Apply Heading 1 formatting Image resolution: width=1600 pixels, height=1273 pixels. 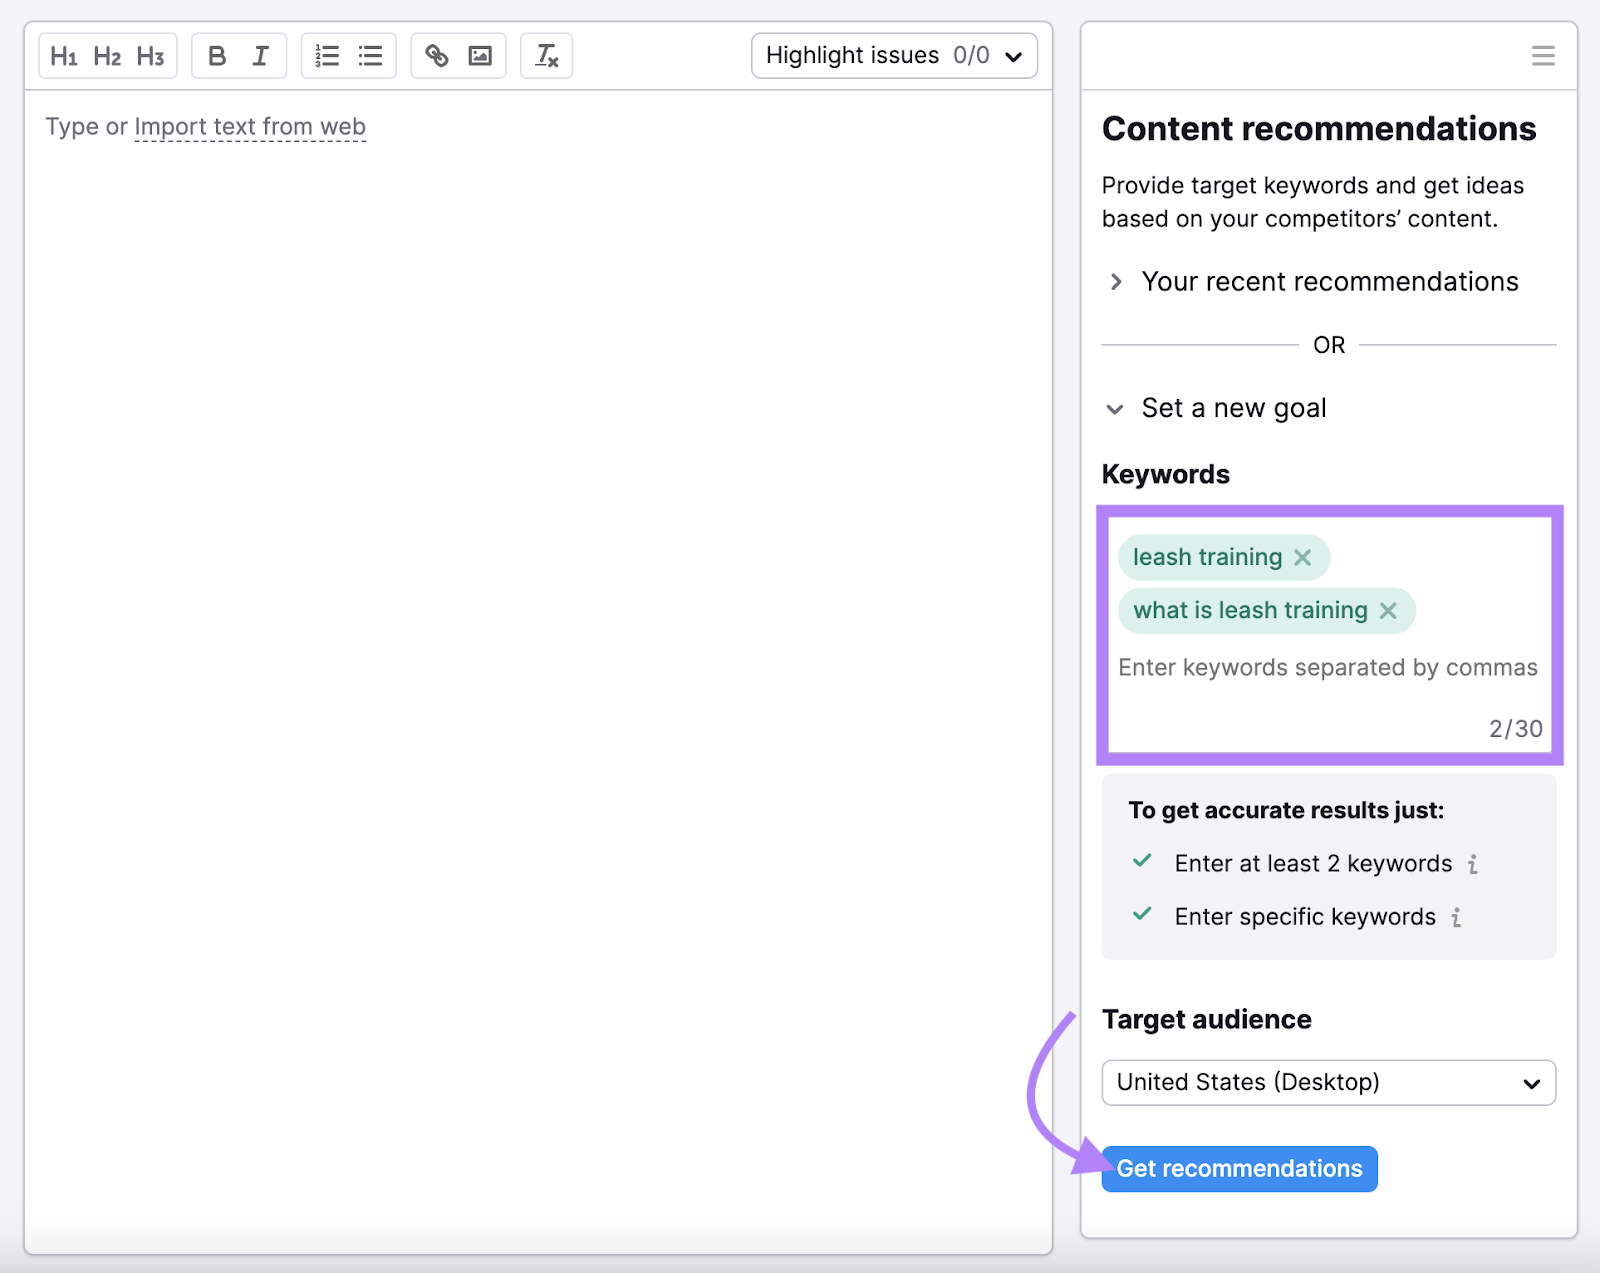[64, 56]
